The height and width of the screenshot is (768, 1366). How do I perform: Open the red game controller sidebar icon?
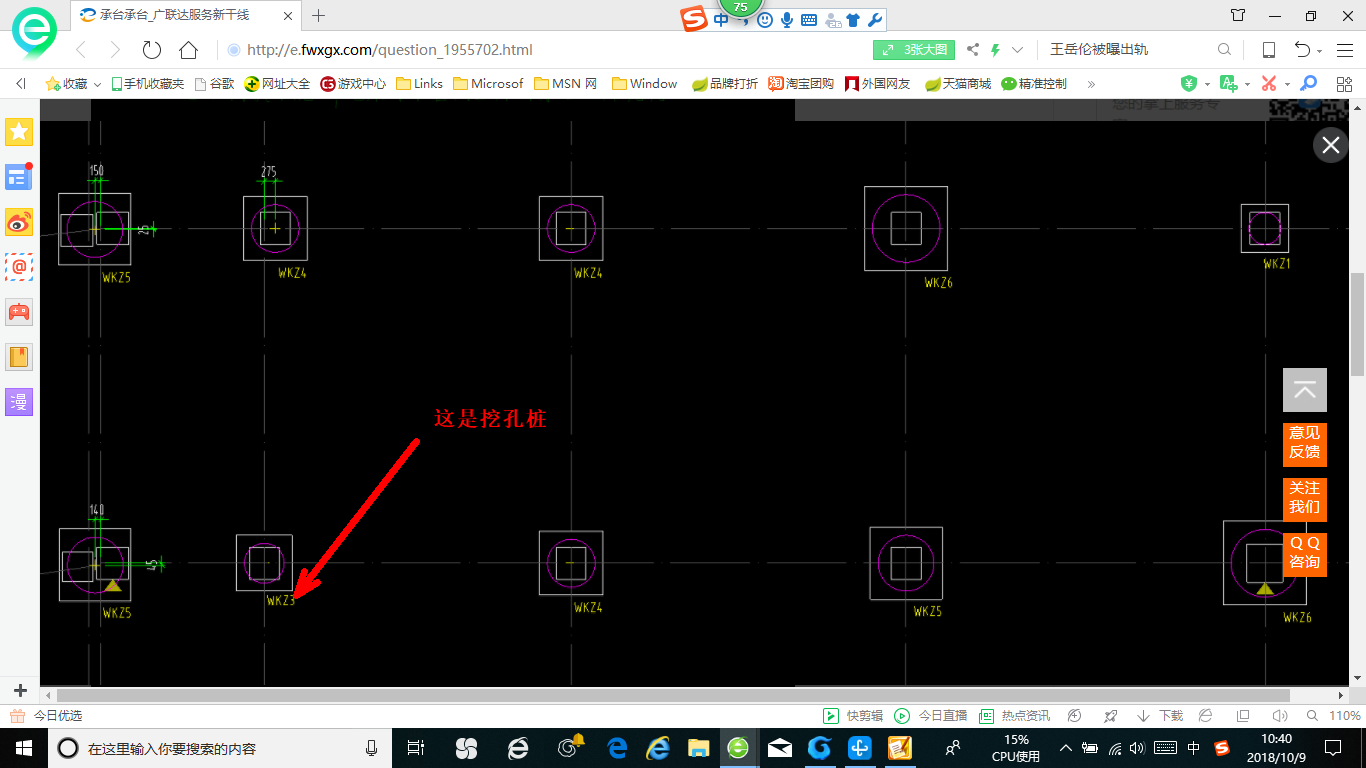tap(19, 312)
